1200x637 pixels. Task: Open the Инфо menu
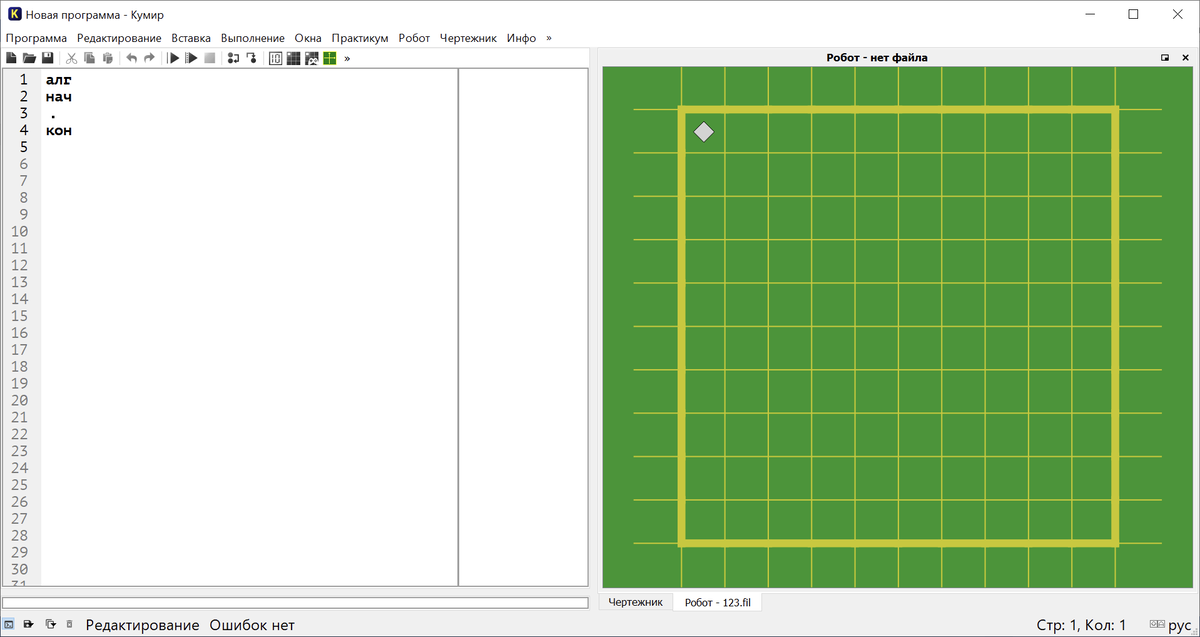pos(521,38)
